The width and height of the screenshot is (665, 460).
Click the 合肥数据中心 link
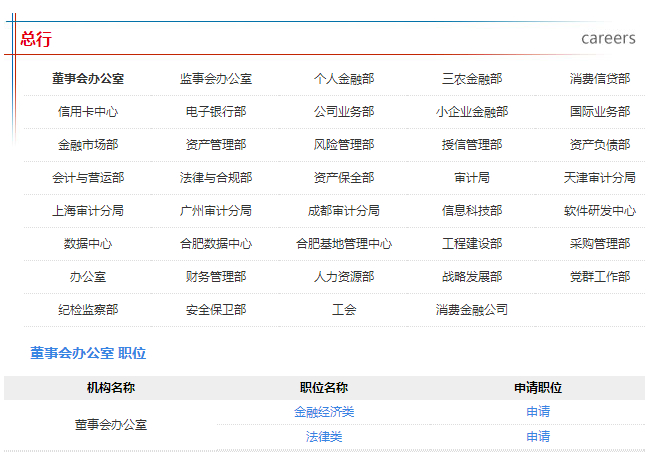(x=216, y=243)
